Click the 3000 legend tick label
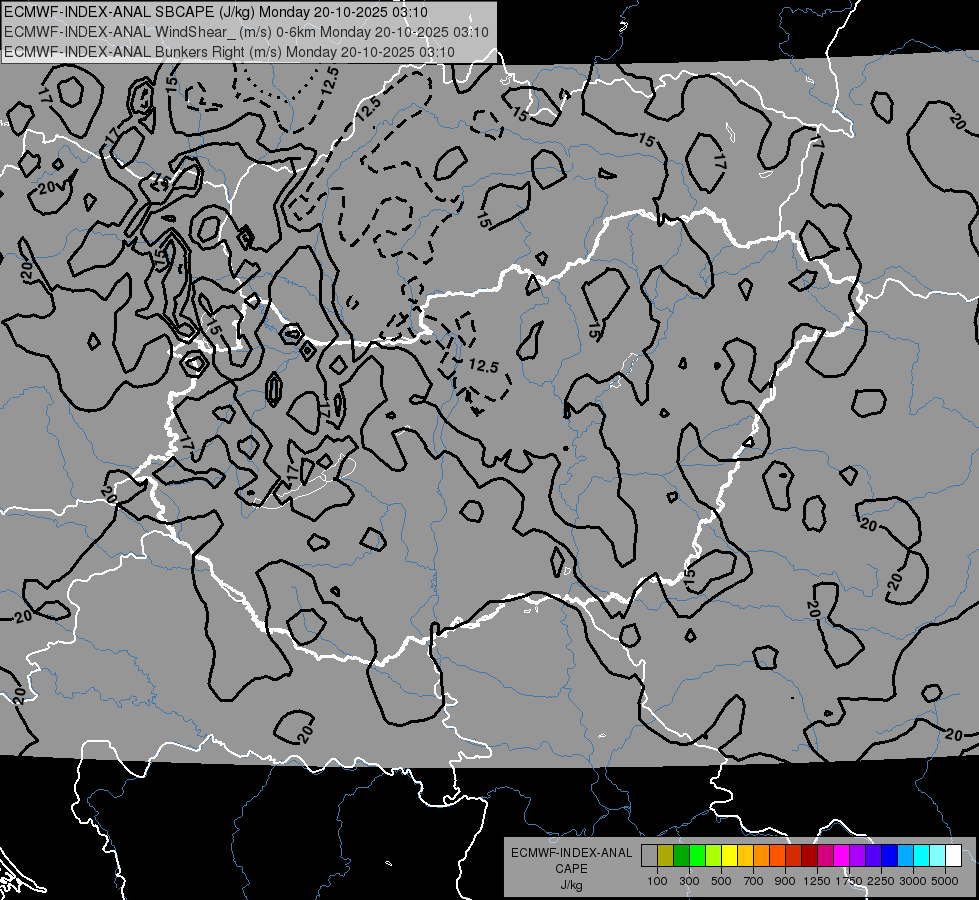Screen dimensions: 979x900 pyautogui.click(x=913, y=881)
